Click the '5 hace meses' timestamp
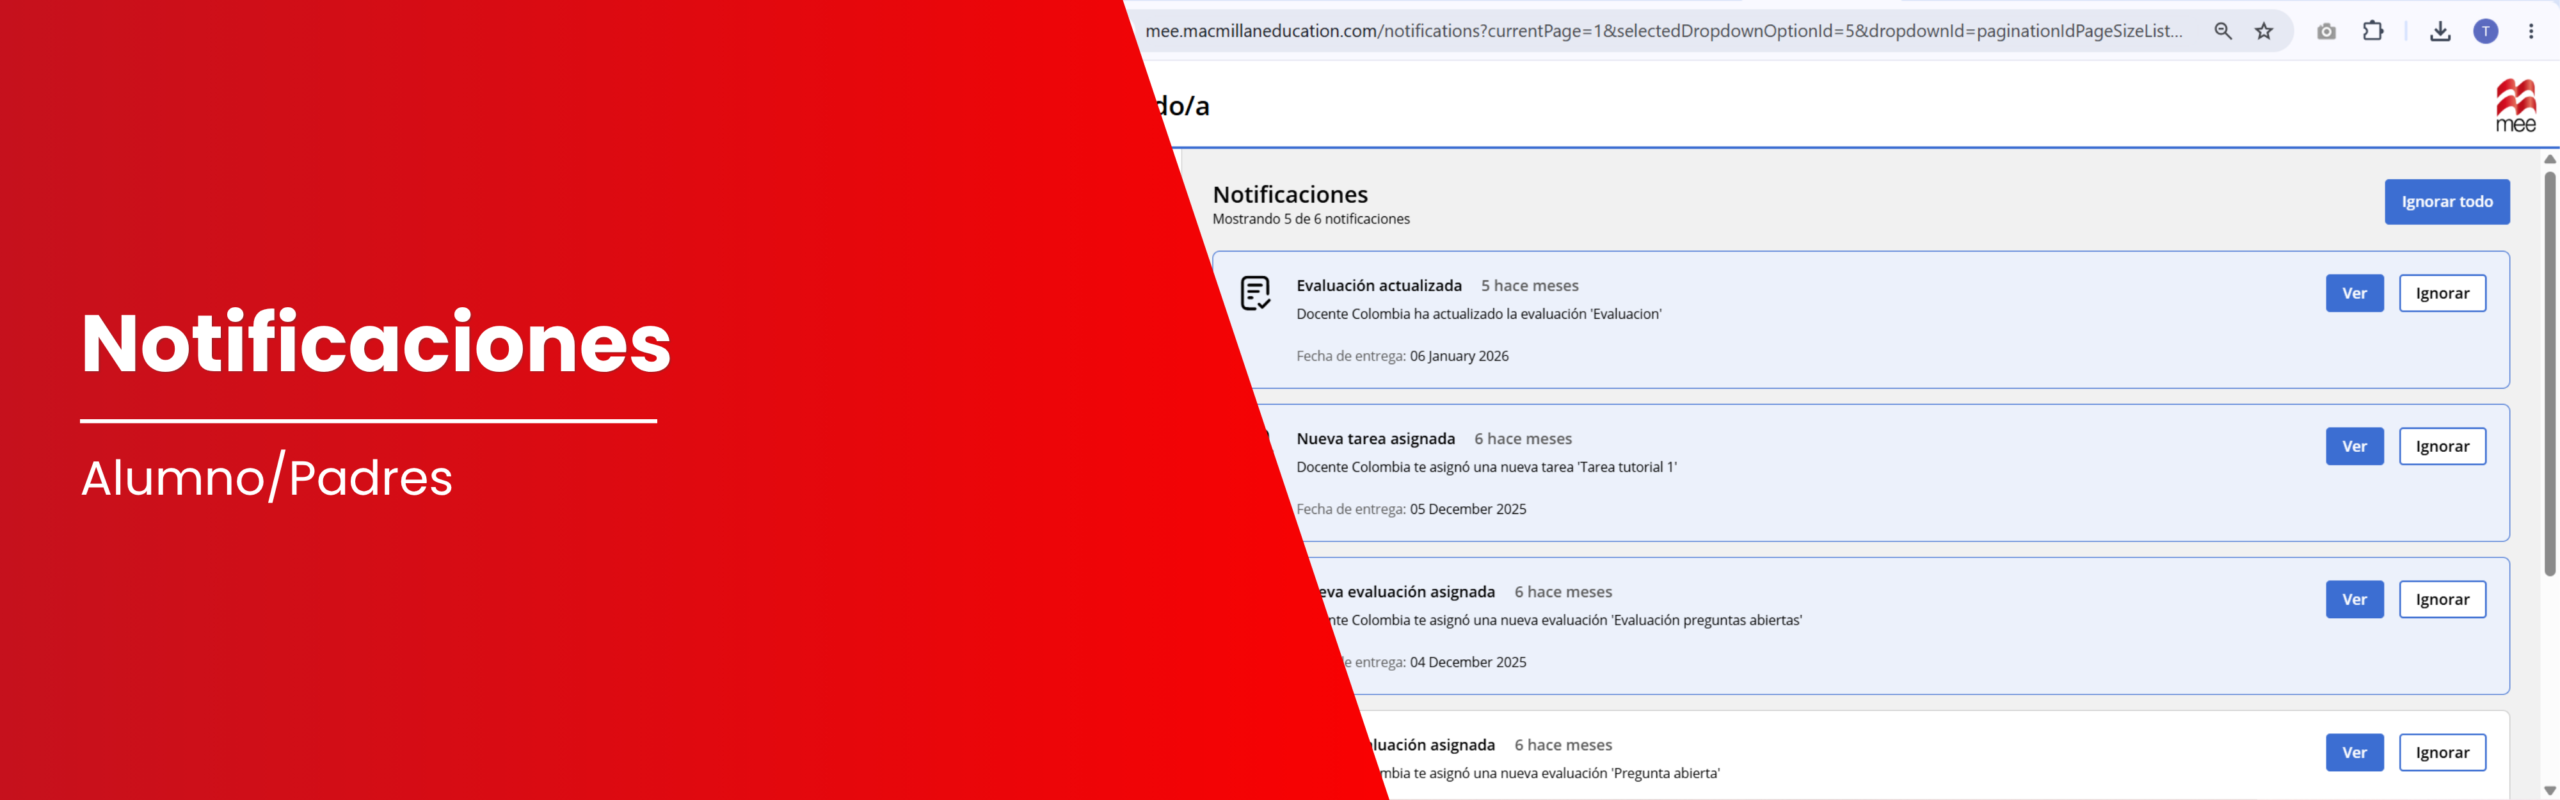The image size is (2560, 800). click(x=1530, y=286)
